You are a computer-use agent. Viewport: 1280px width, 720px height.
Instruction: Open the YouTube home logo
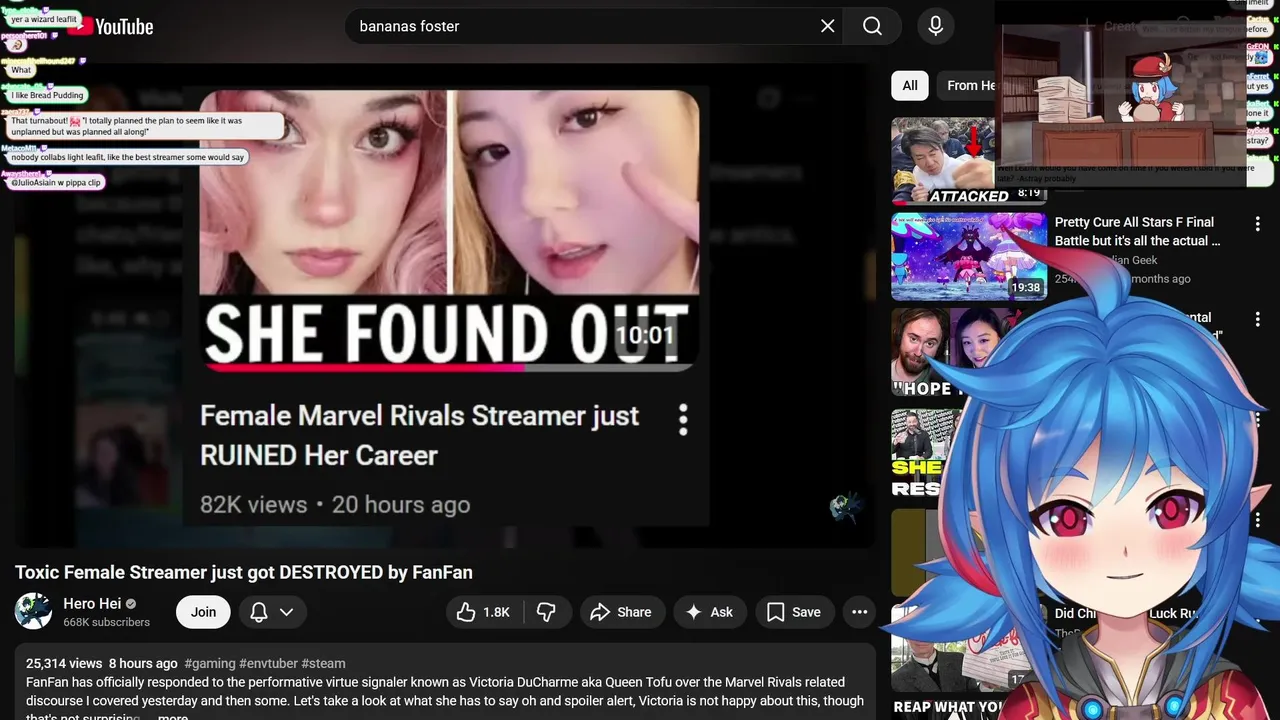click(112, 27)
